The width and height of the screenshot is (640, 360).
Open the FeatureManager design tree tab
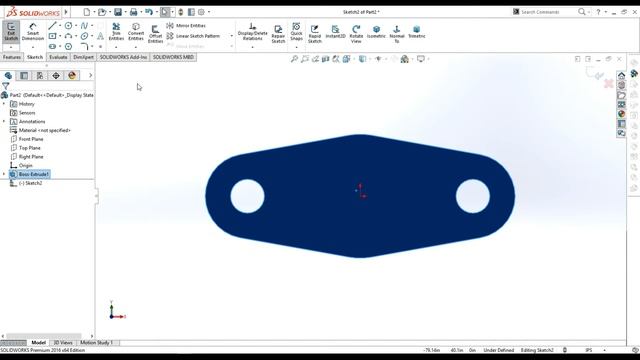point(8,76)
